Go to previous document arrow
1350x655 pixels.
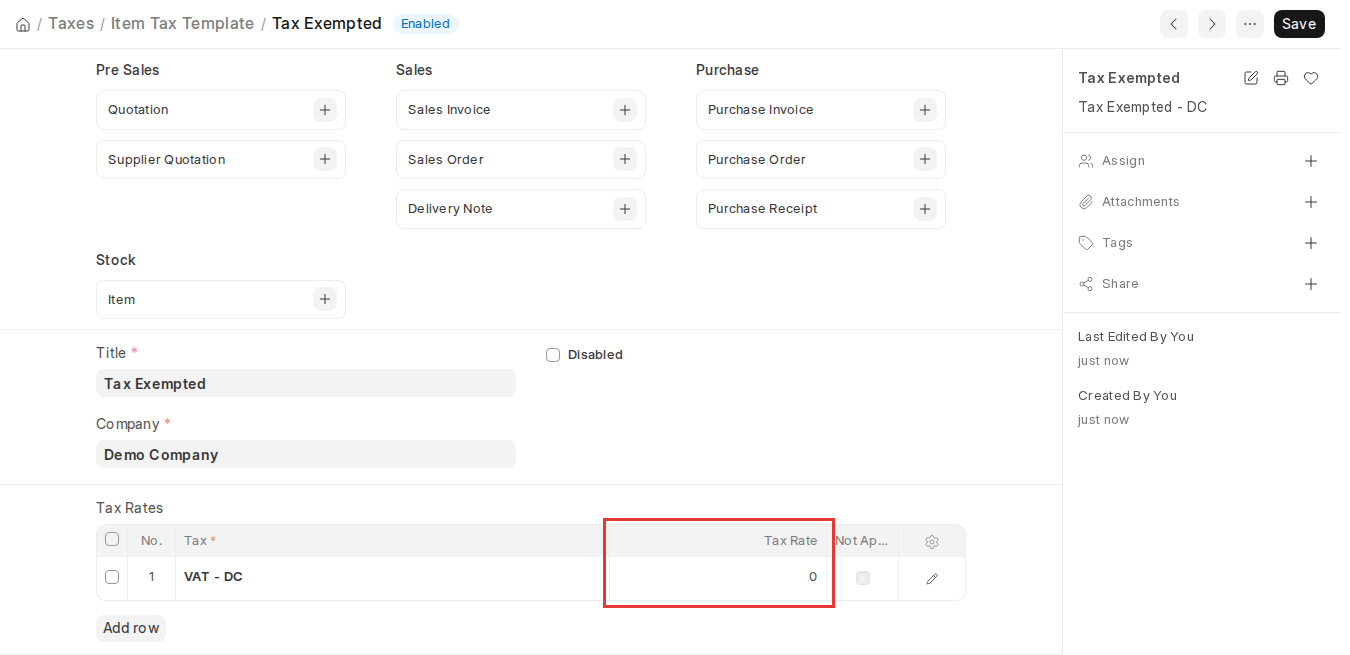pyautogui.click(x=1174, y=24)
